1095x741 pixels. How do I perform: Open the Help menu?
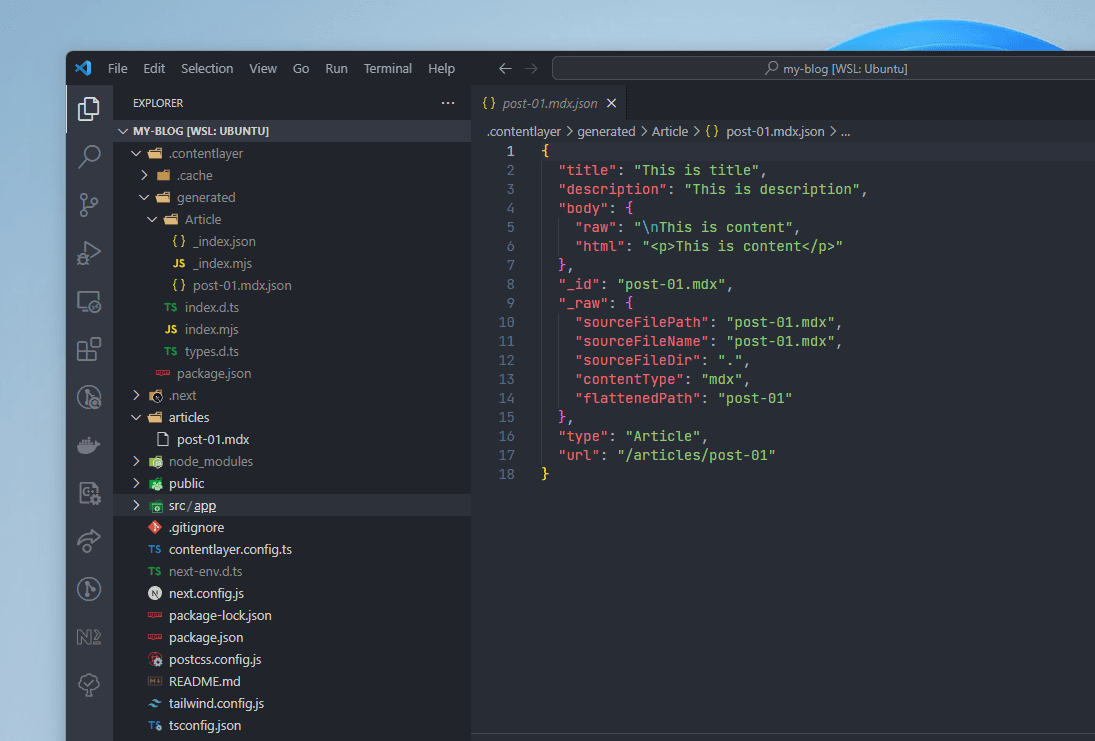(x=441, y=68)
